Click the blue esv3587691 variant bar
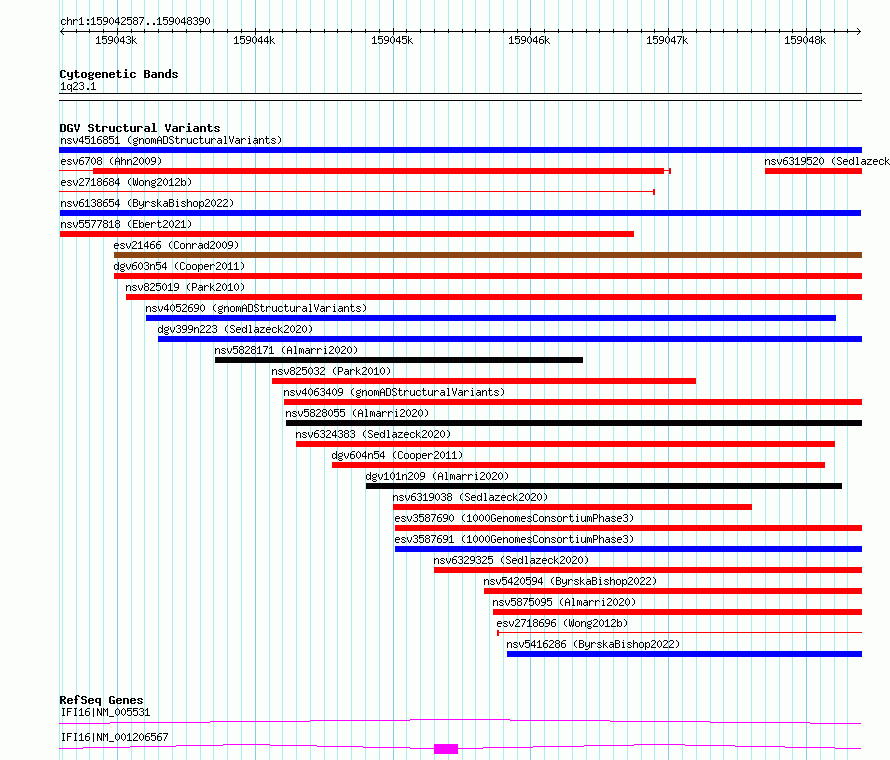The width and height of the screenshot is (890, 760). click(x=628, y=549)
